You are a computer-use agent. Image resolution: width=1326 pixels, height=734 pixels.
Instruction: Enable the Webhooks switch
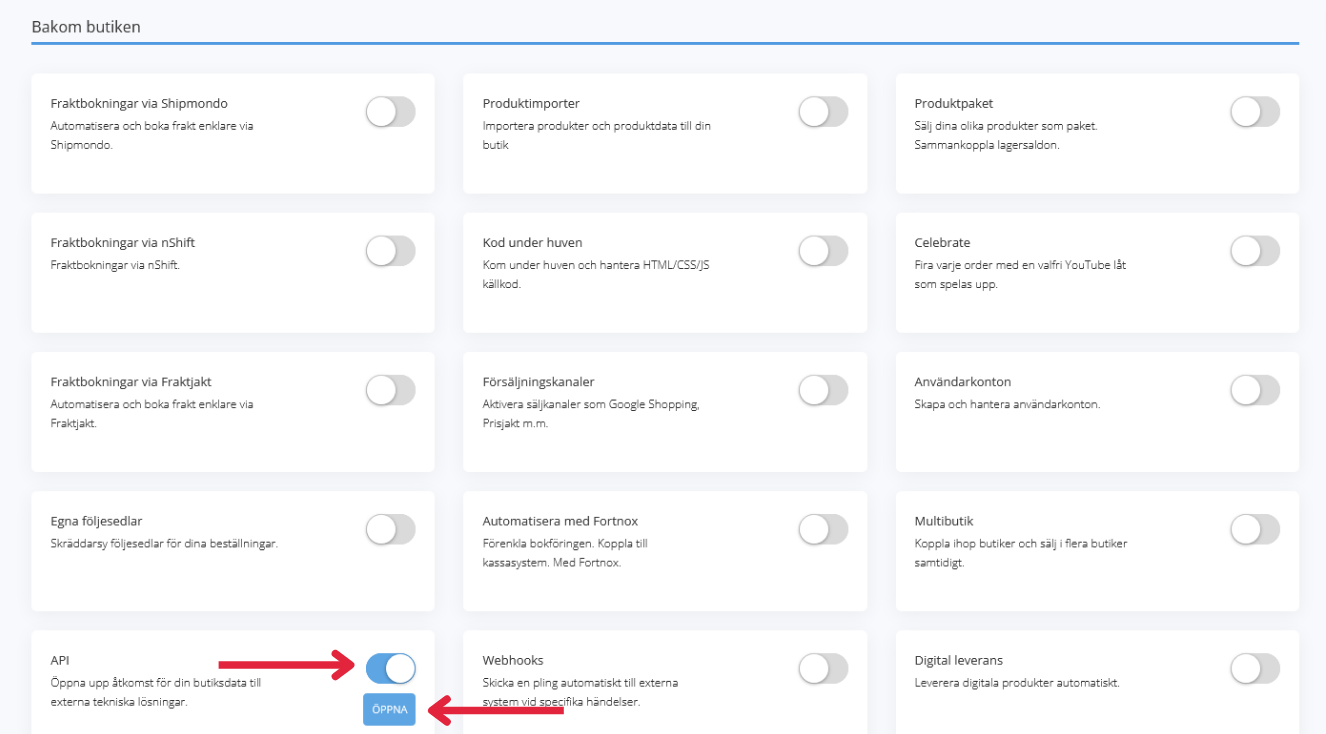[822, 668]
